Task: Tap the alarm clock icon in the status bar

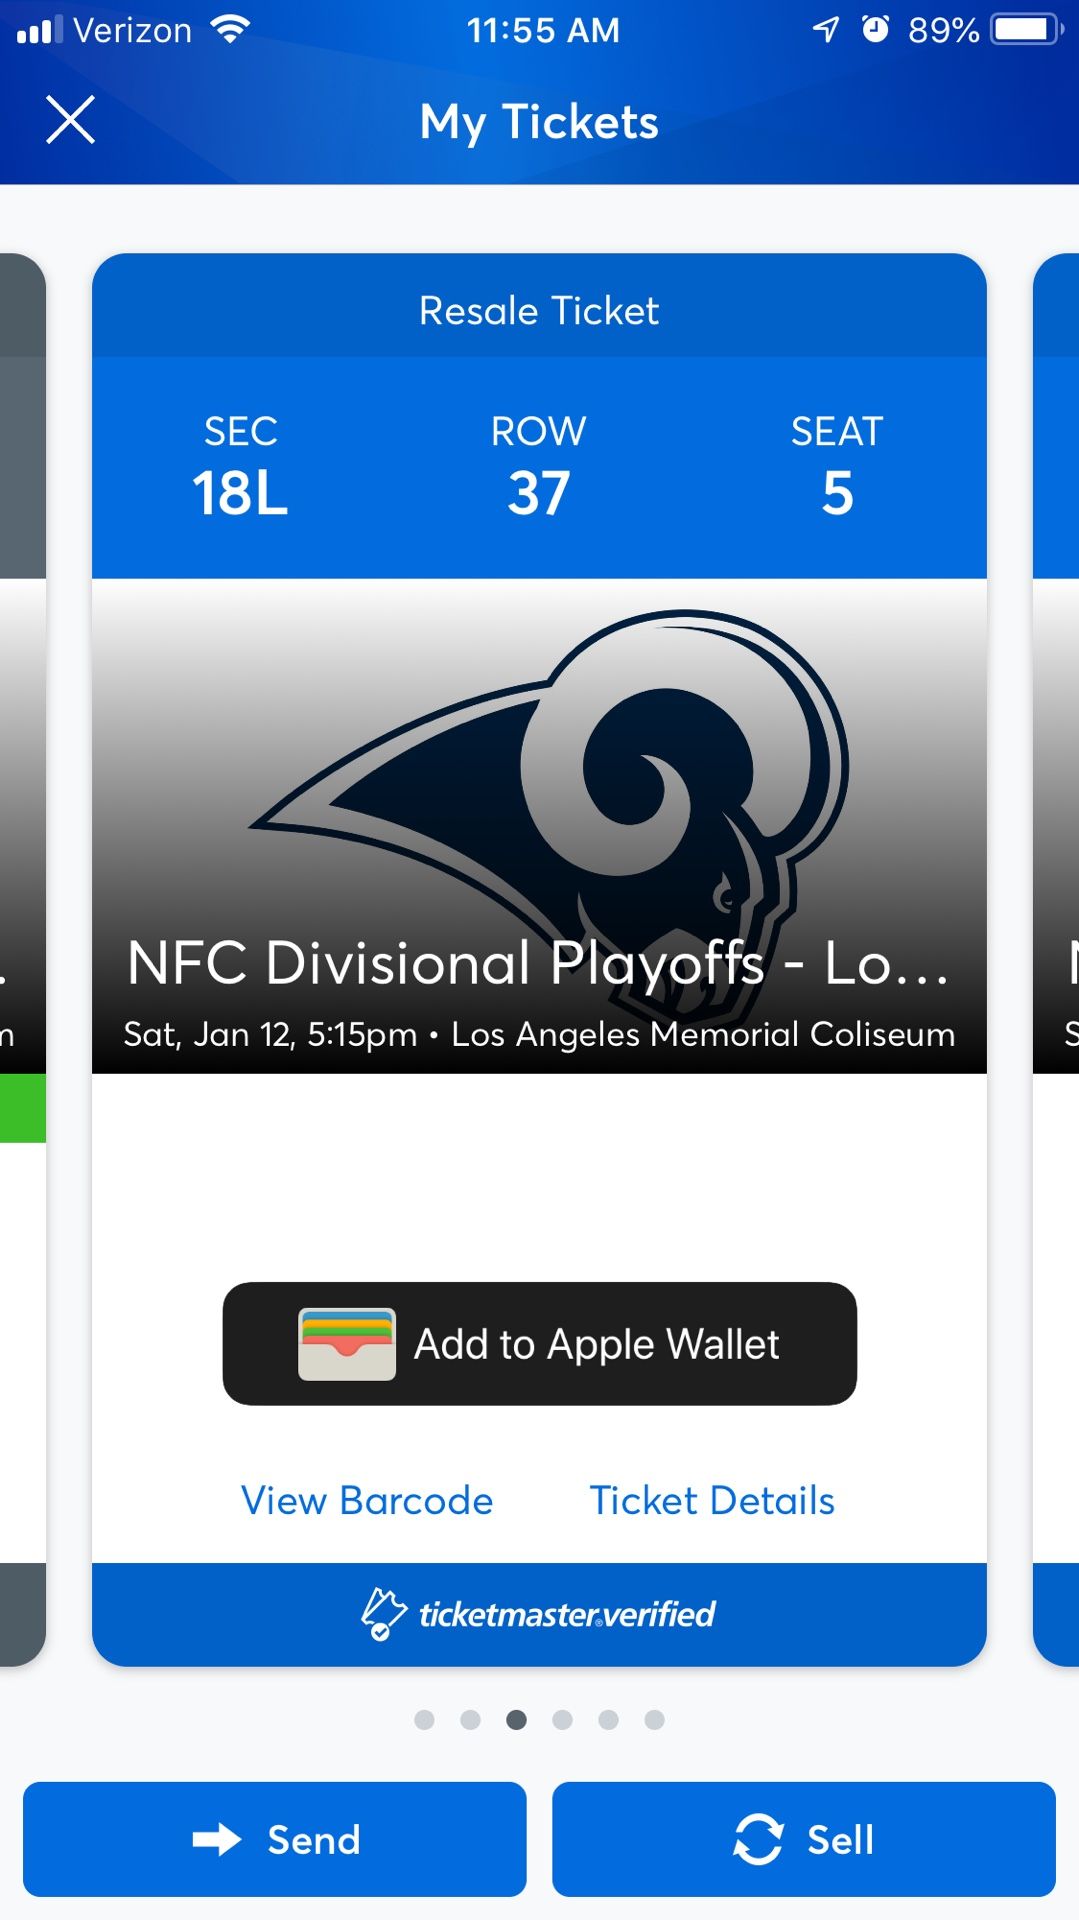Action: [874, 30]
